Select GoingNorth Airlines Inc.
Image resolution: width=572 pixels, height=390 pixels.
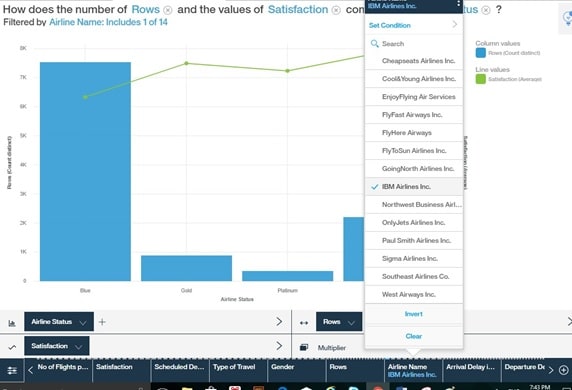tap(414, 169)
